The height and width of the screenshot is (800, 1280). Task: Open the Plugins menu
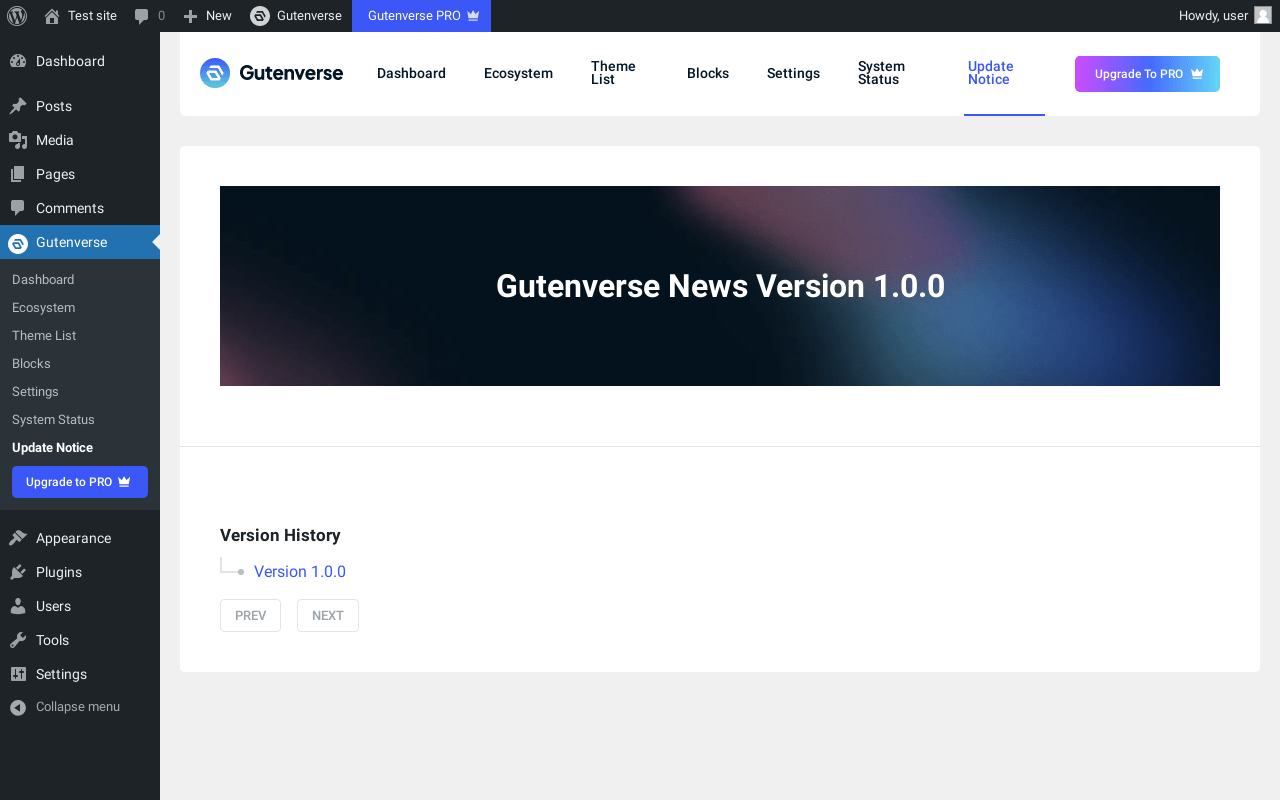click(x=80, y=572)
